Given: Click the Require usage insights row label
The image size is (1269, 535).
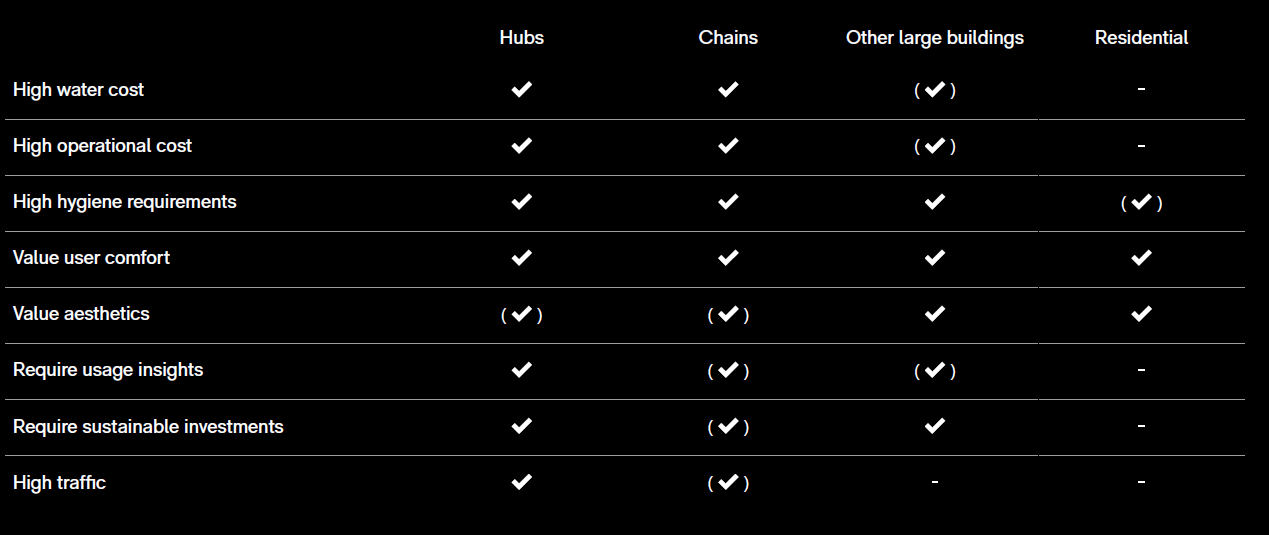Looking at the screenshot, I should pyautogui.click(x=108, y=370).
